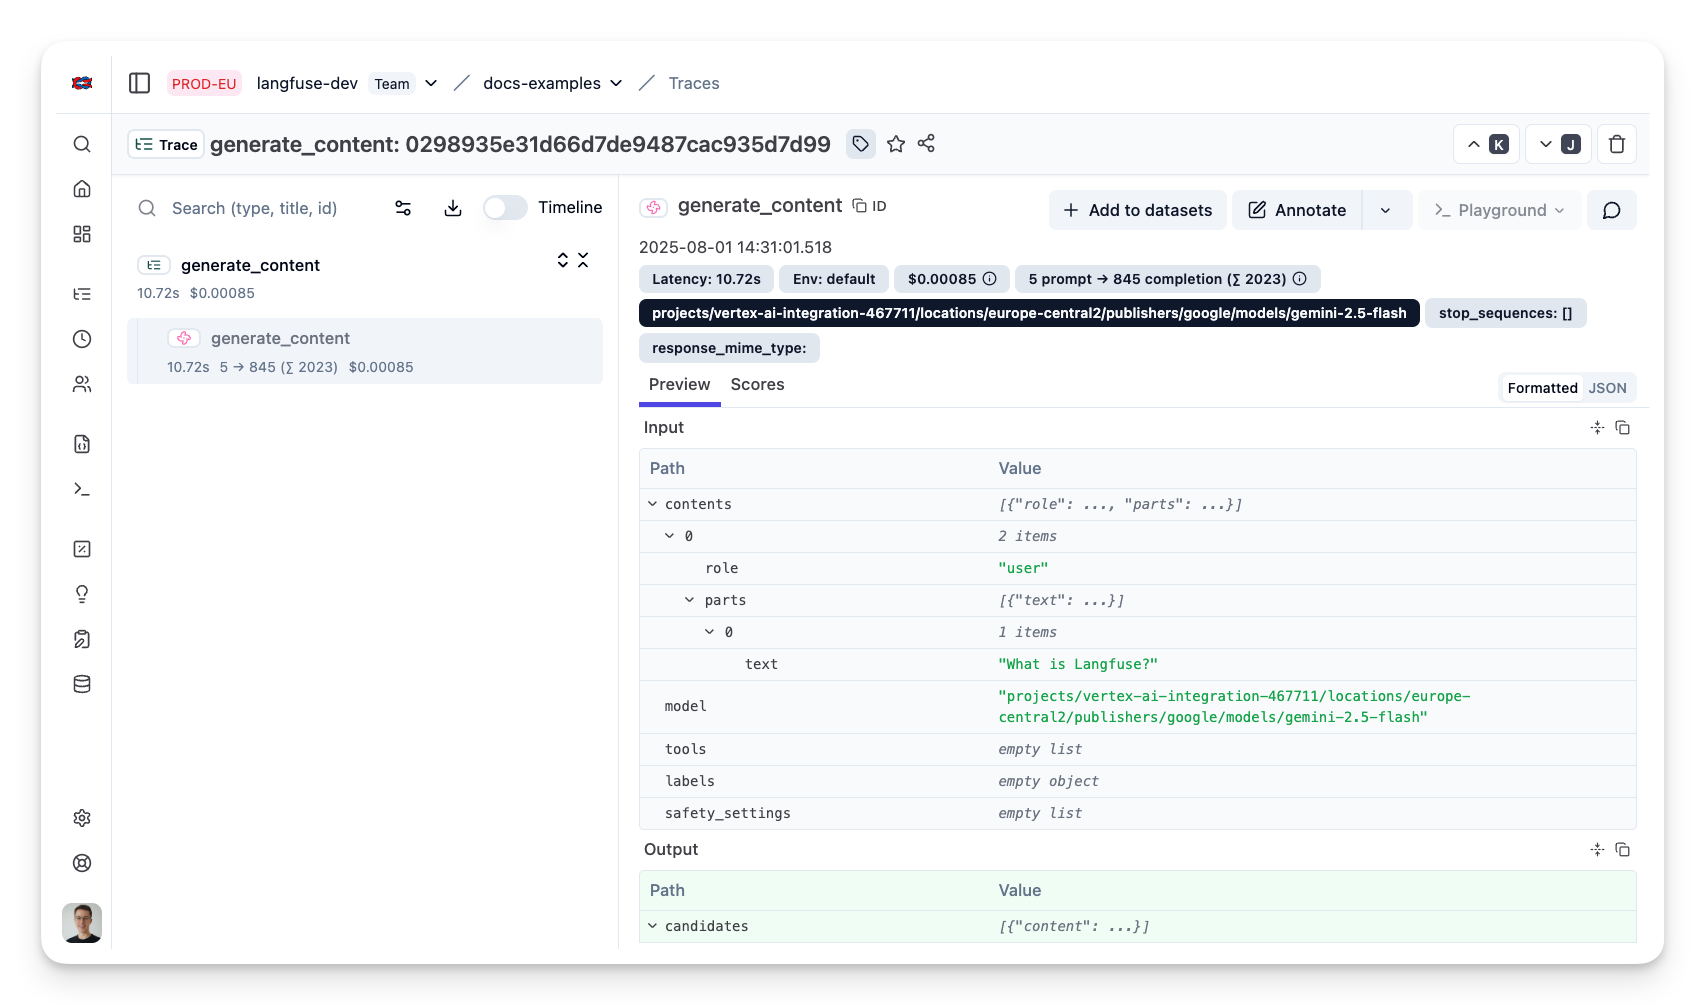The height and width of the screenshot is (1005, 1706).
Task: Collapse the contents row in Input
Action: (x=653, y=504)
